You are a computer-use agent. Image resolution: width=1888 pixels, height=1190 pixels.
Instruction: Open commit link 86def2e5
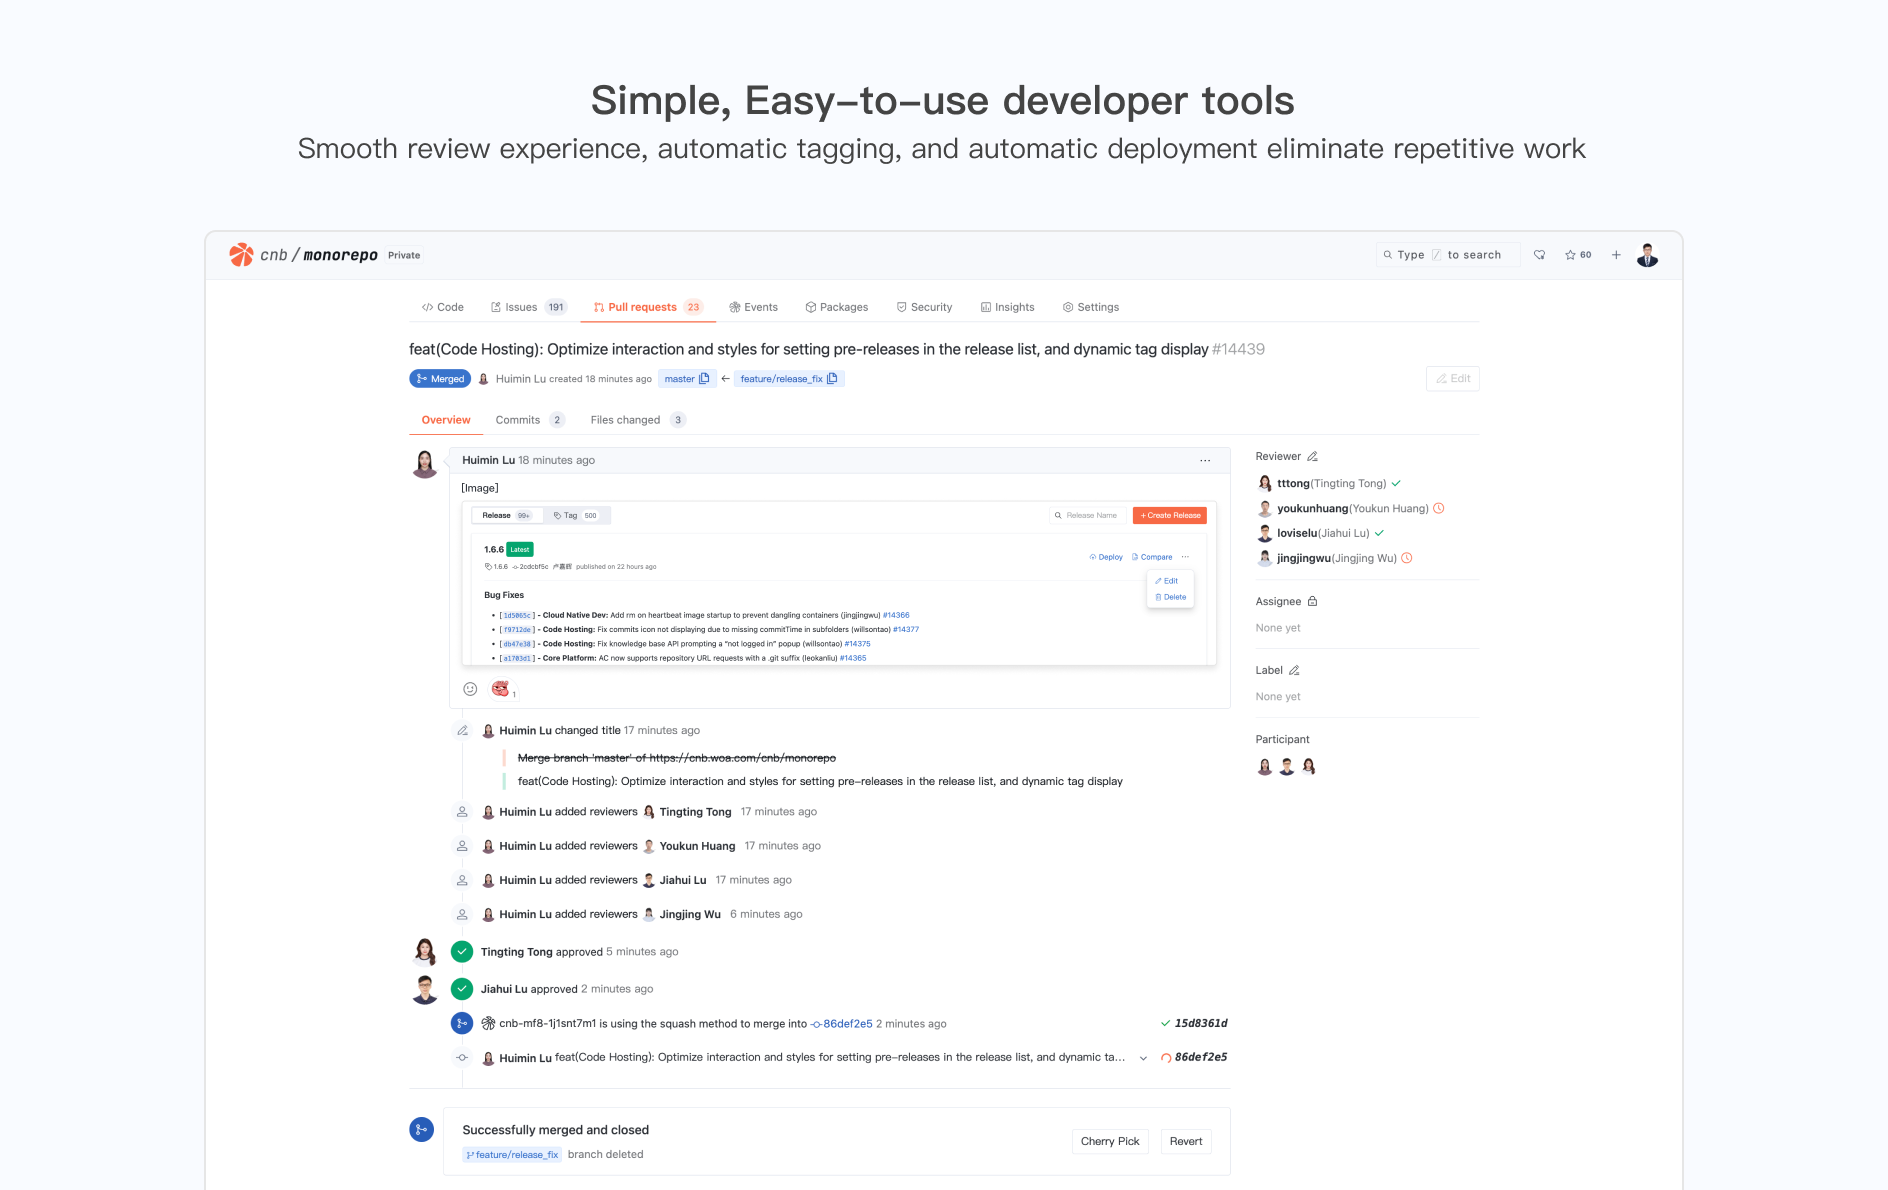pos(846,1024)
